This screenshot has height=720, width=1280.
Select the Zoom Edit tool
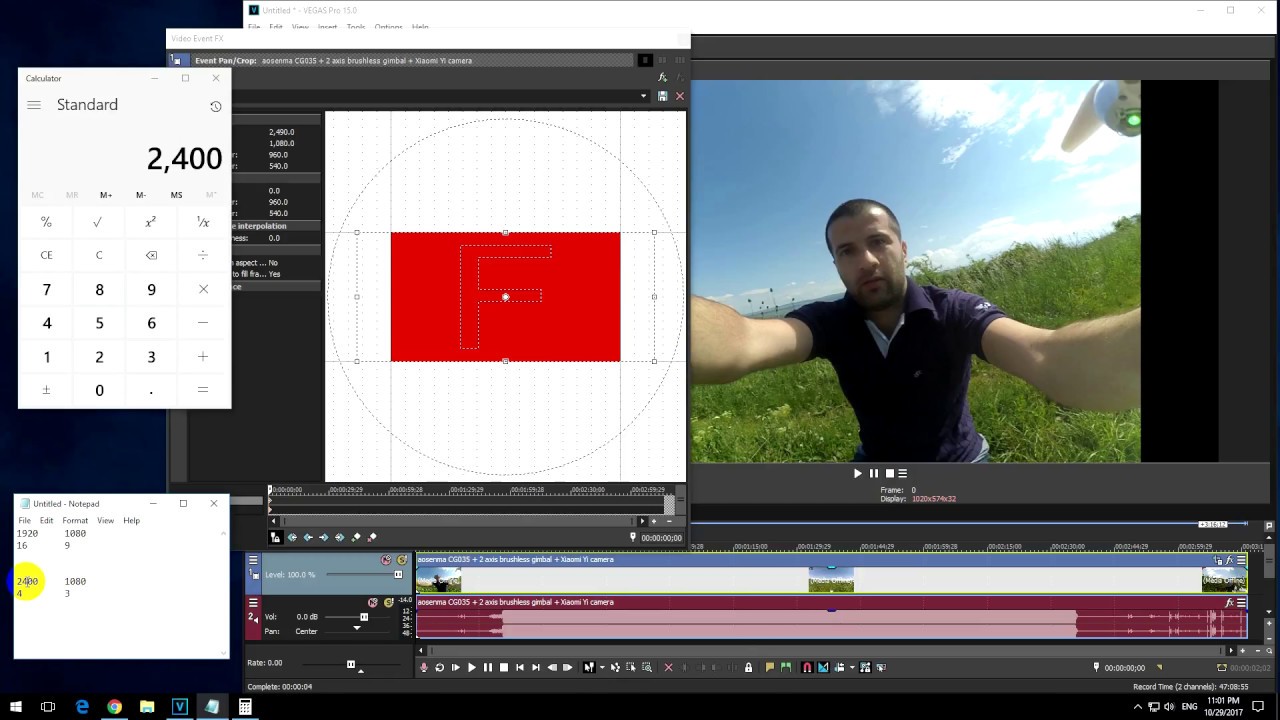646,667
